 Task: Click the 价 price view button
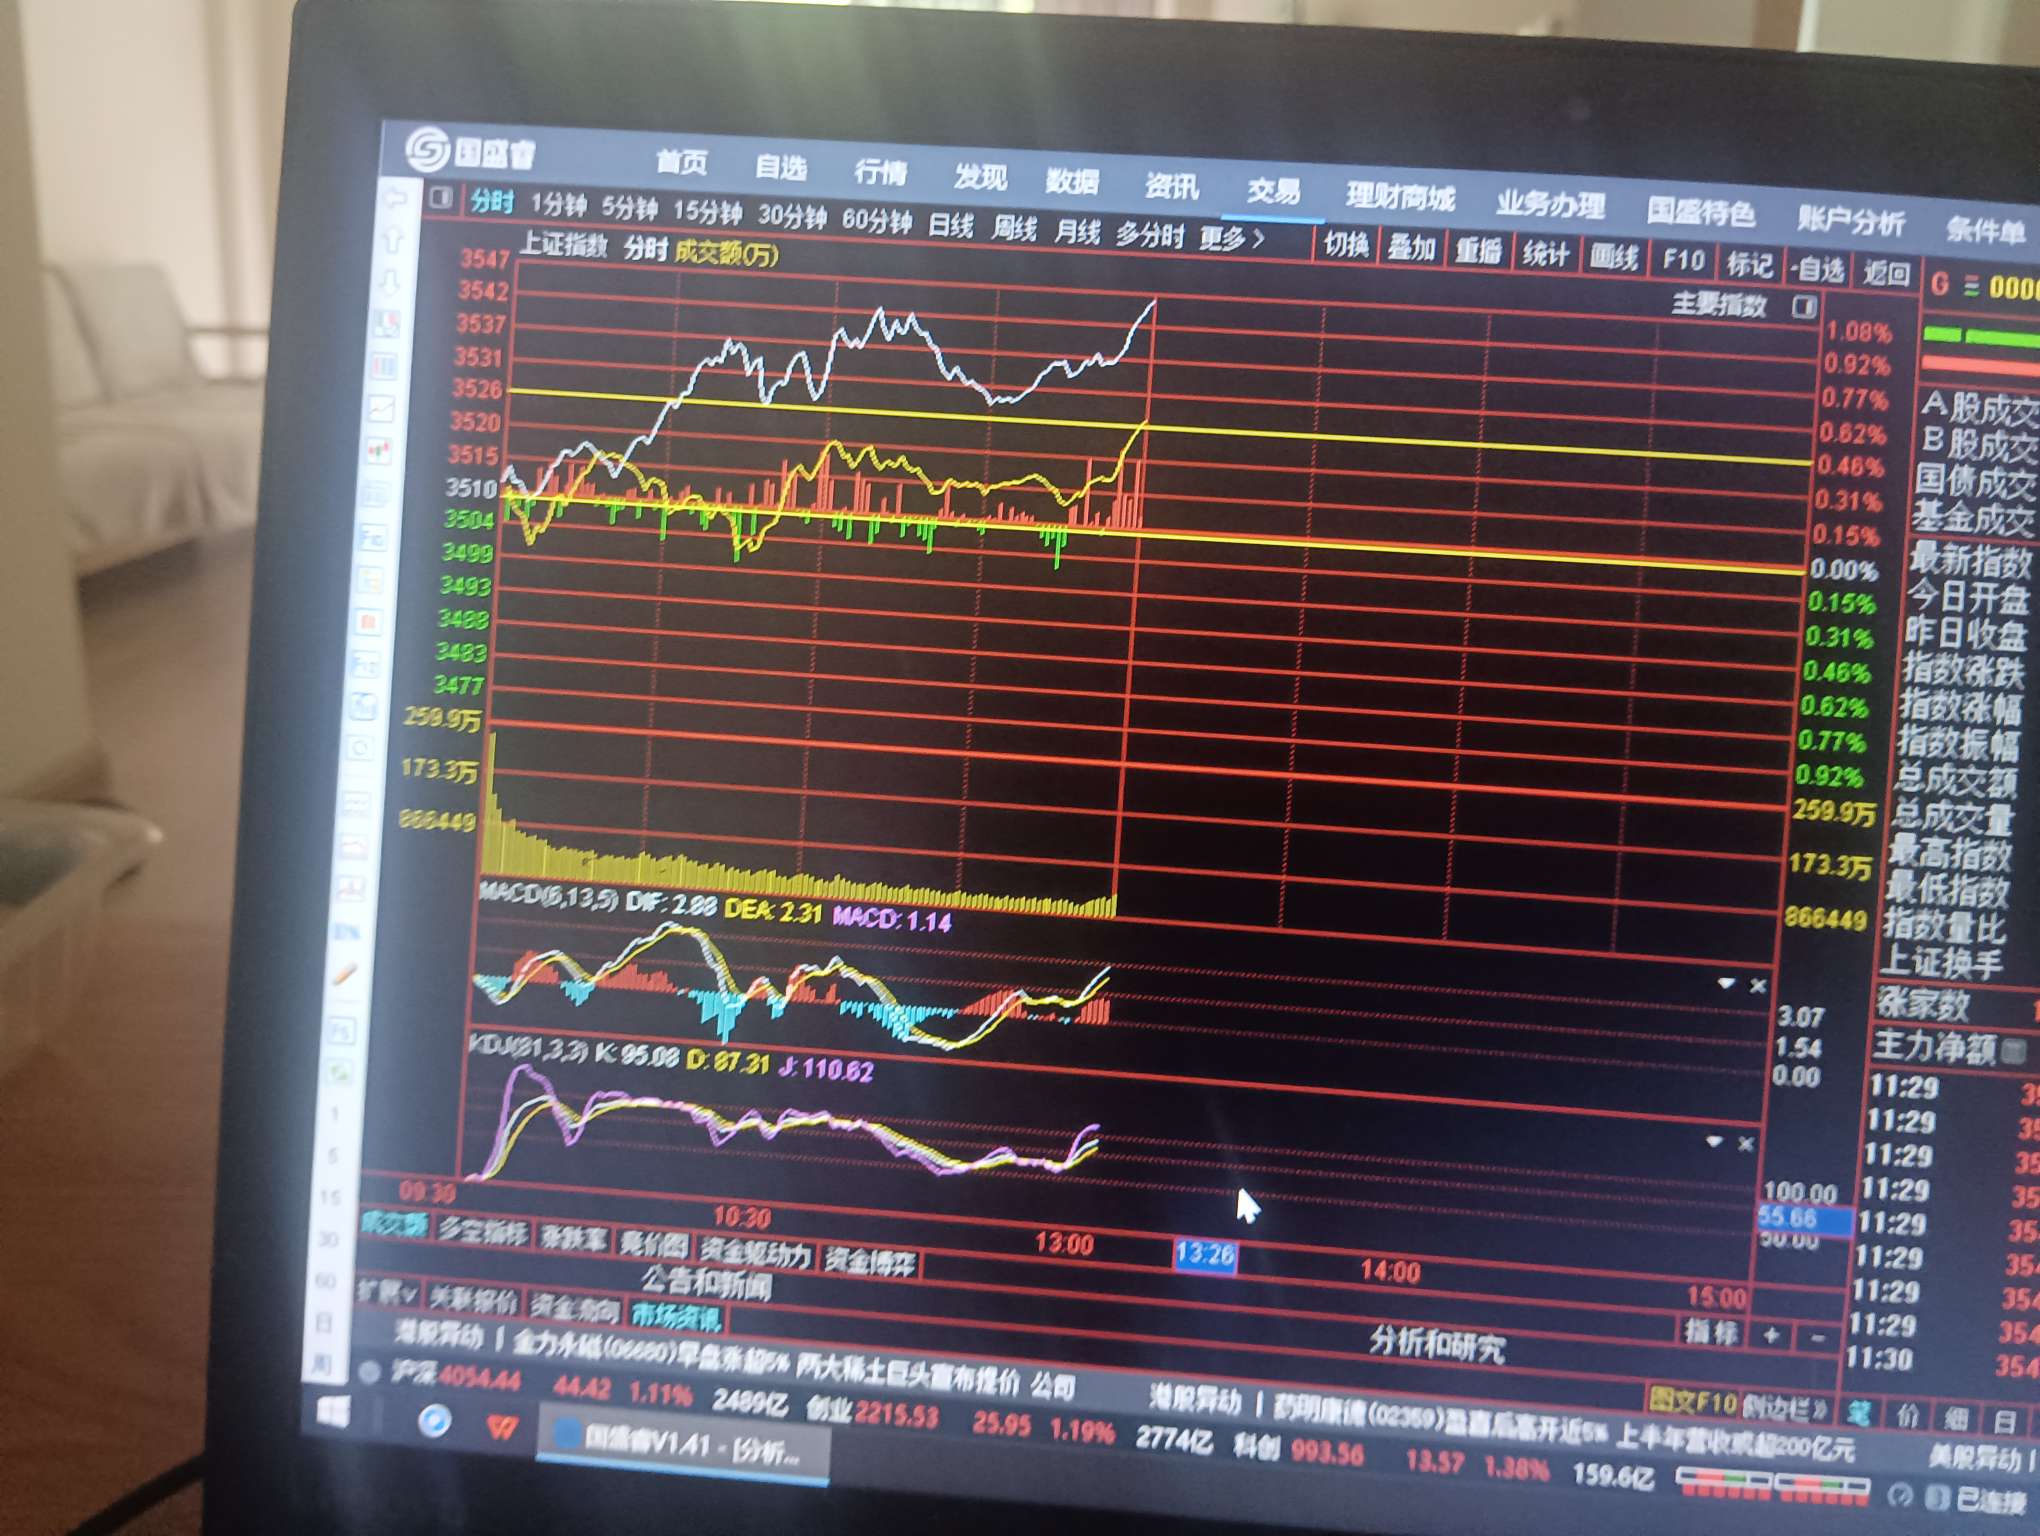(1908, 1416)
